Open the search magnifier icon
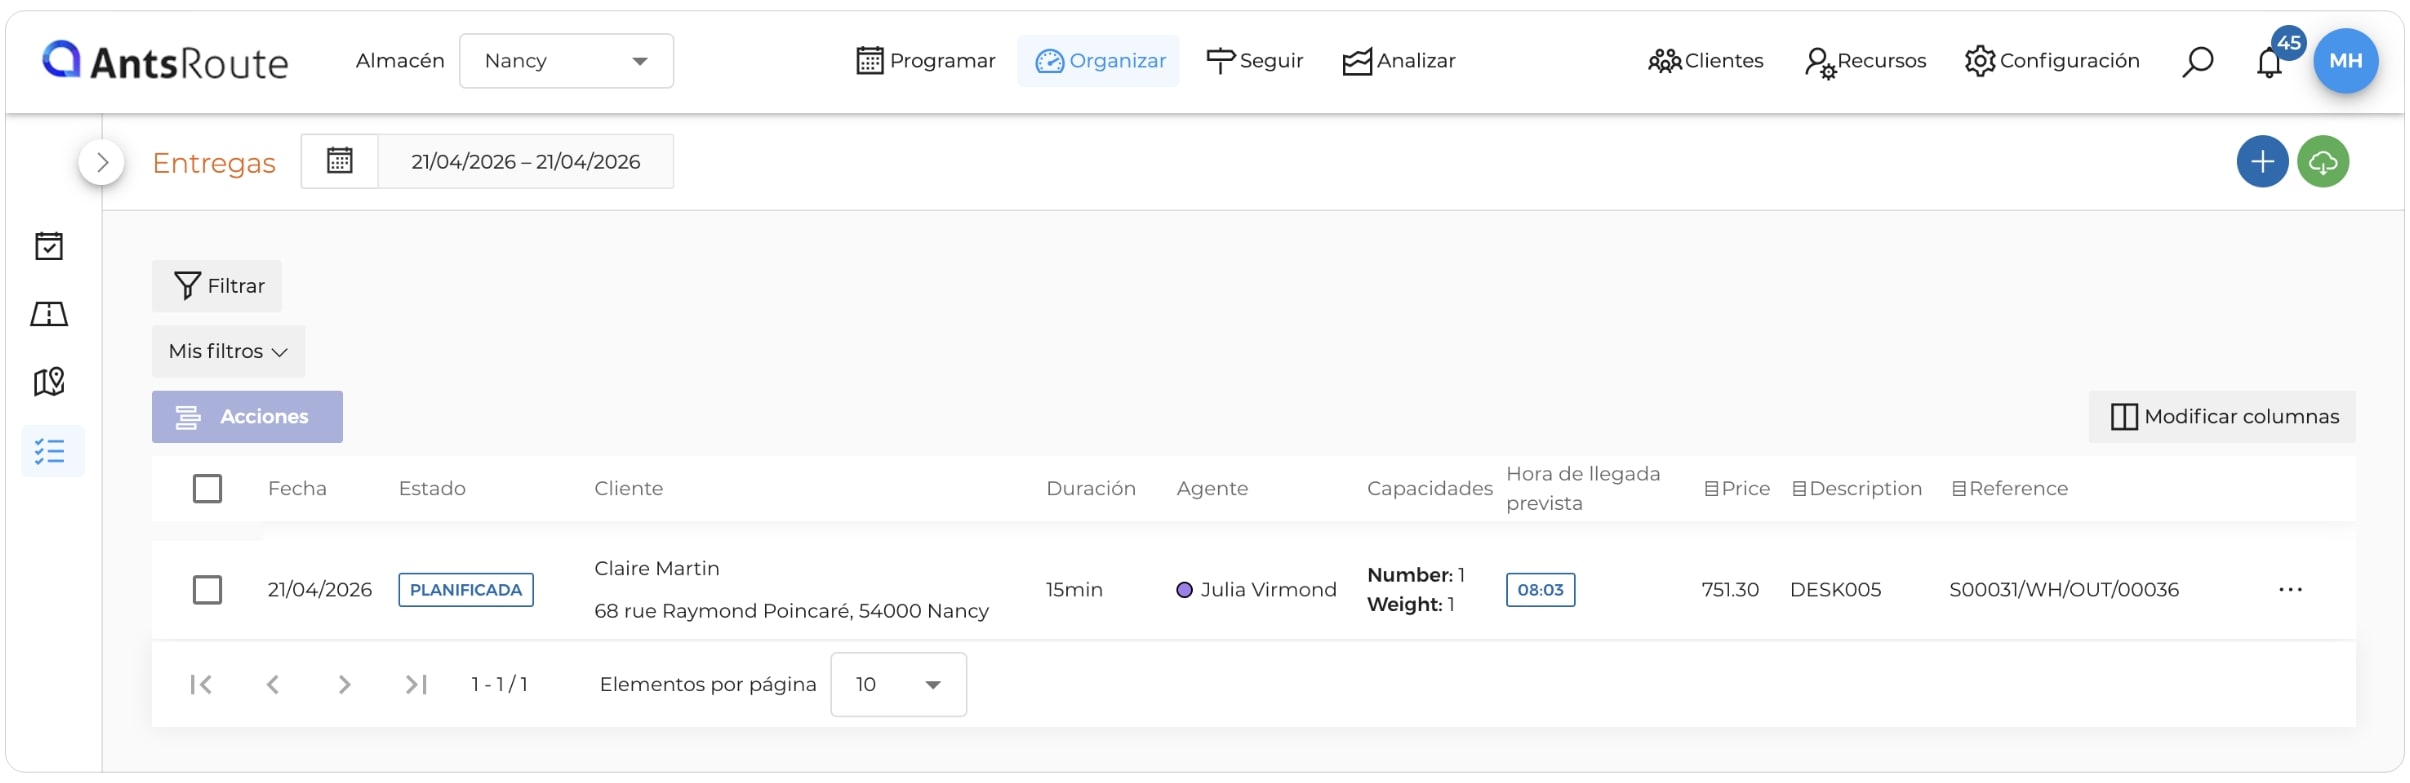The image size is (2410, 783). pyautogui.click(x=2197, y=61)
